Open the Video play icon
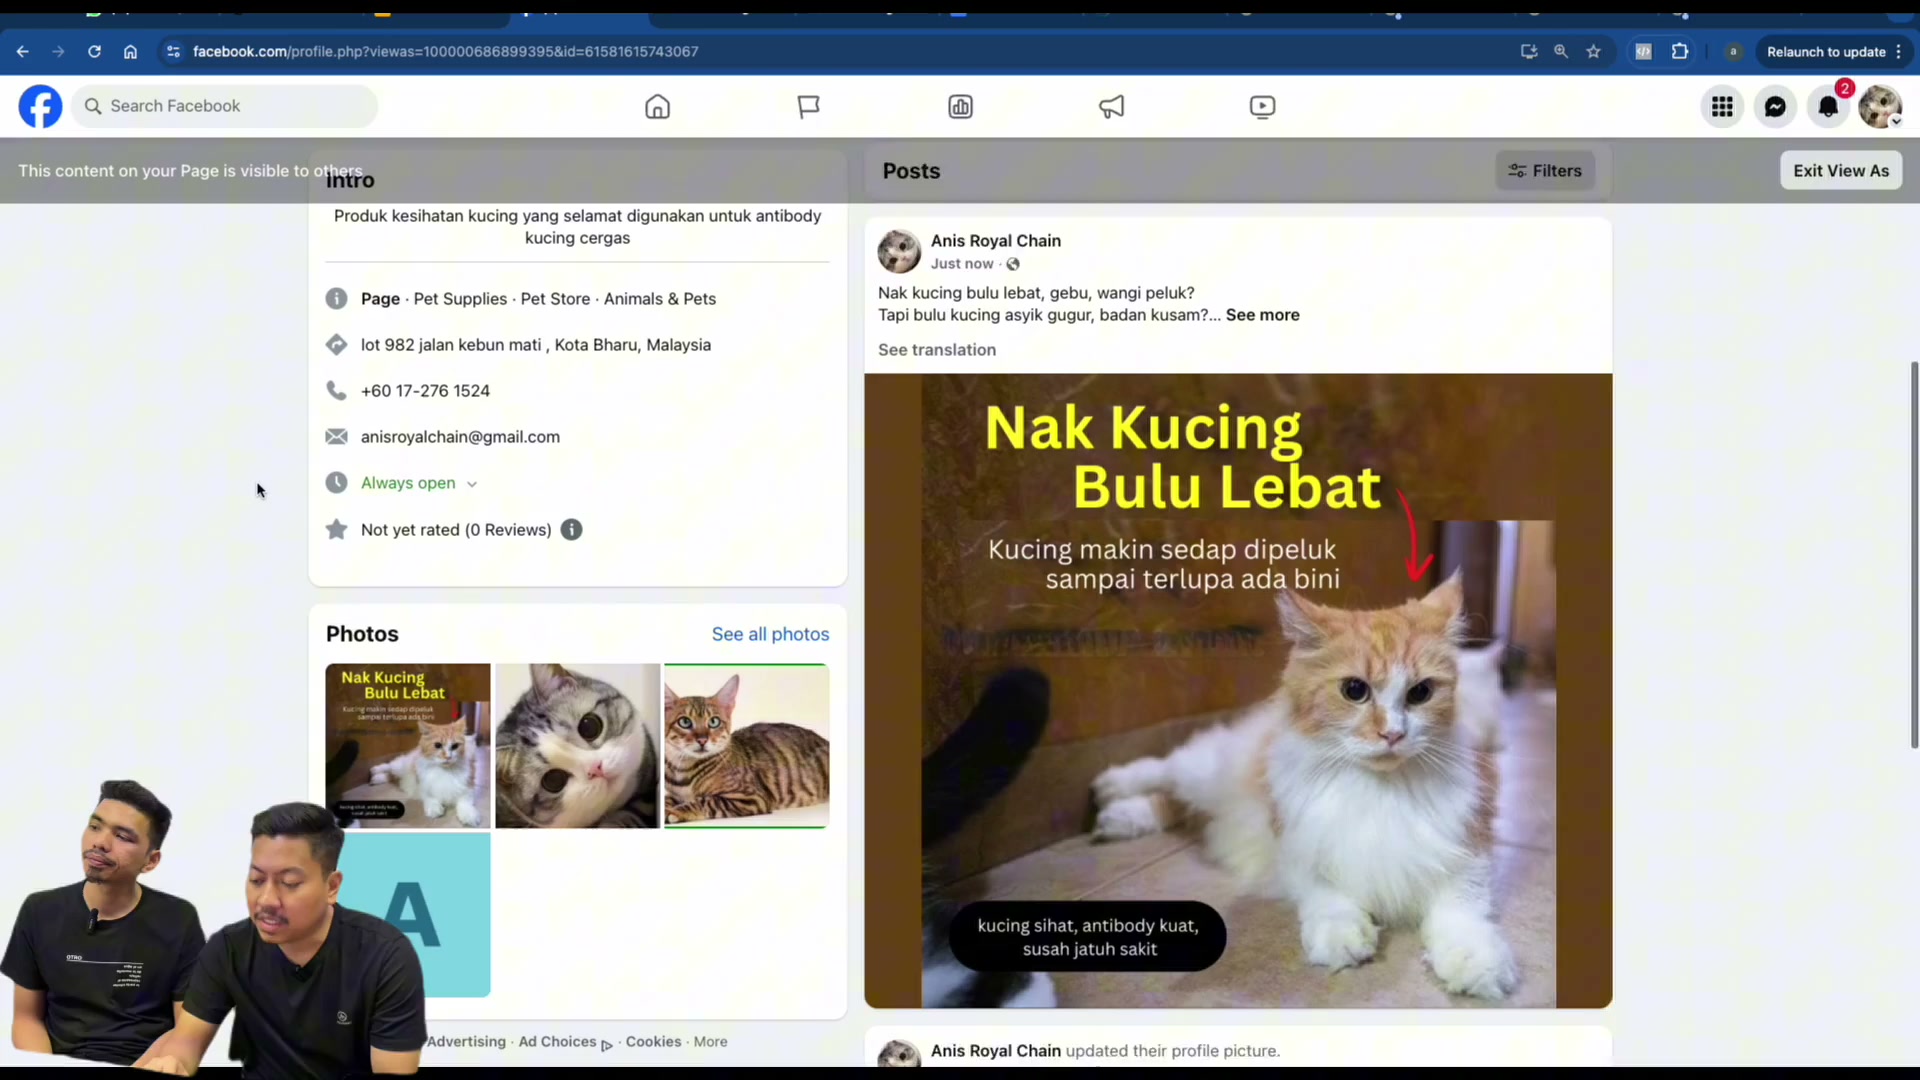Screen dimensions: 1920x1080 tap(1262, 106)
